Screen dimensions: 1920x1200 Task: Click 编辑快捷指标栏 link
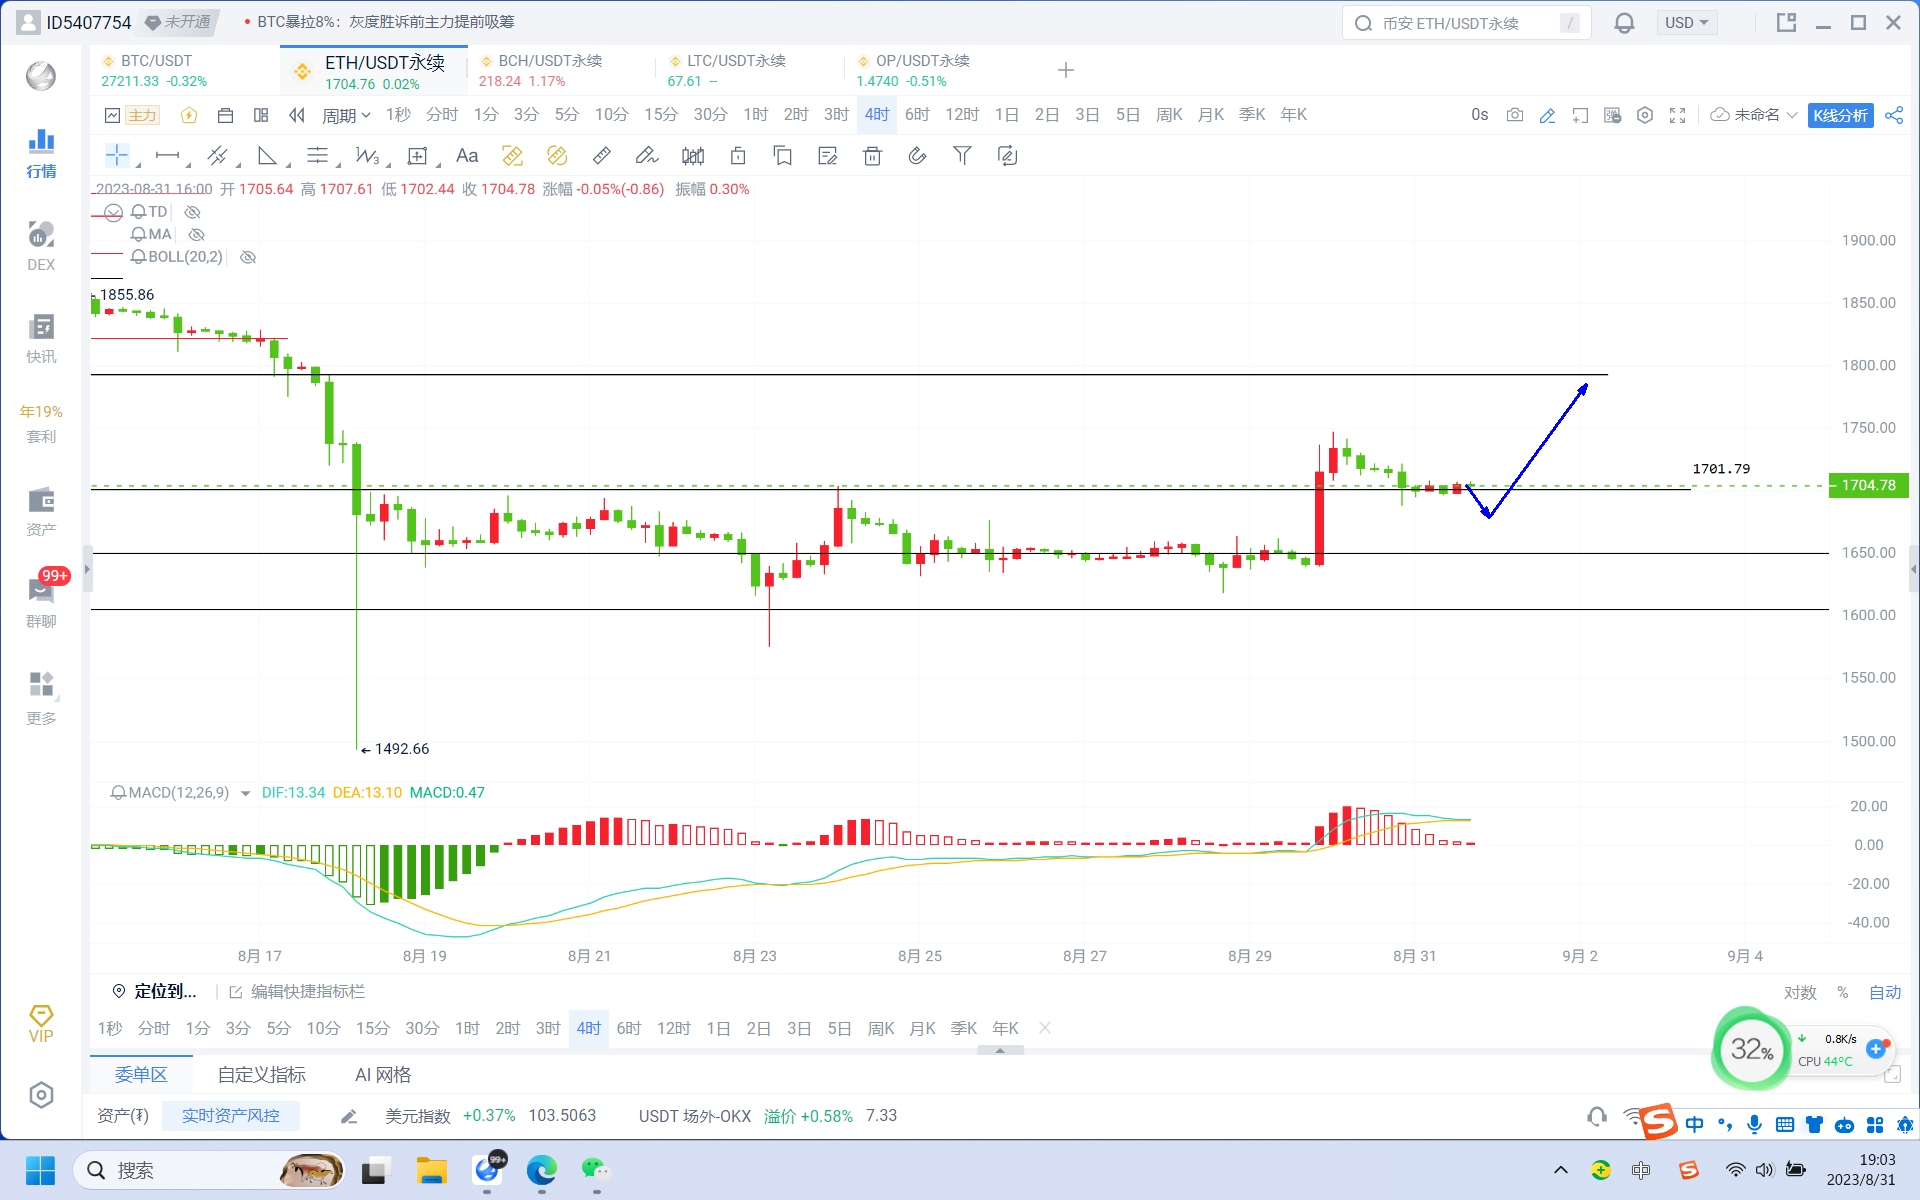[x=307, y=991]
